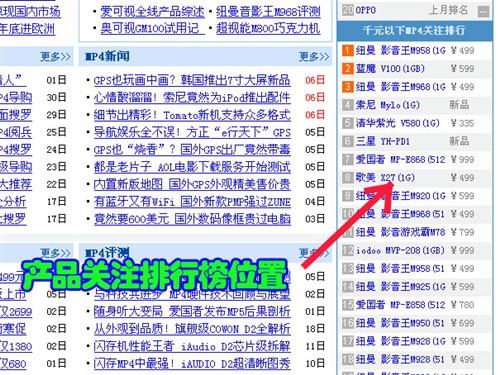Open 更多>> link in MP4评测 header

tap(314, 253)
